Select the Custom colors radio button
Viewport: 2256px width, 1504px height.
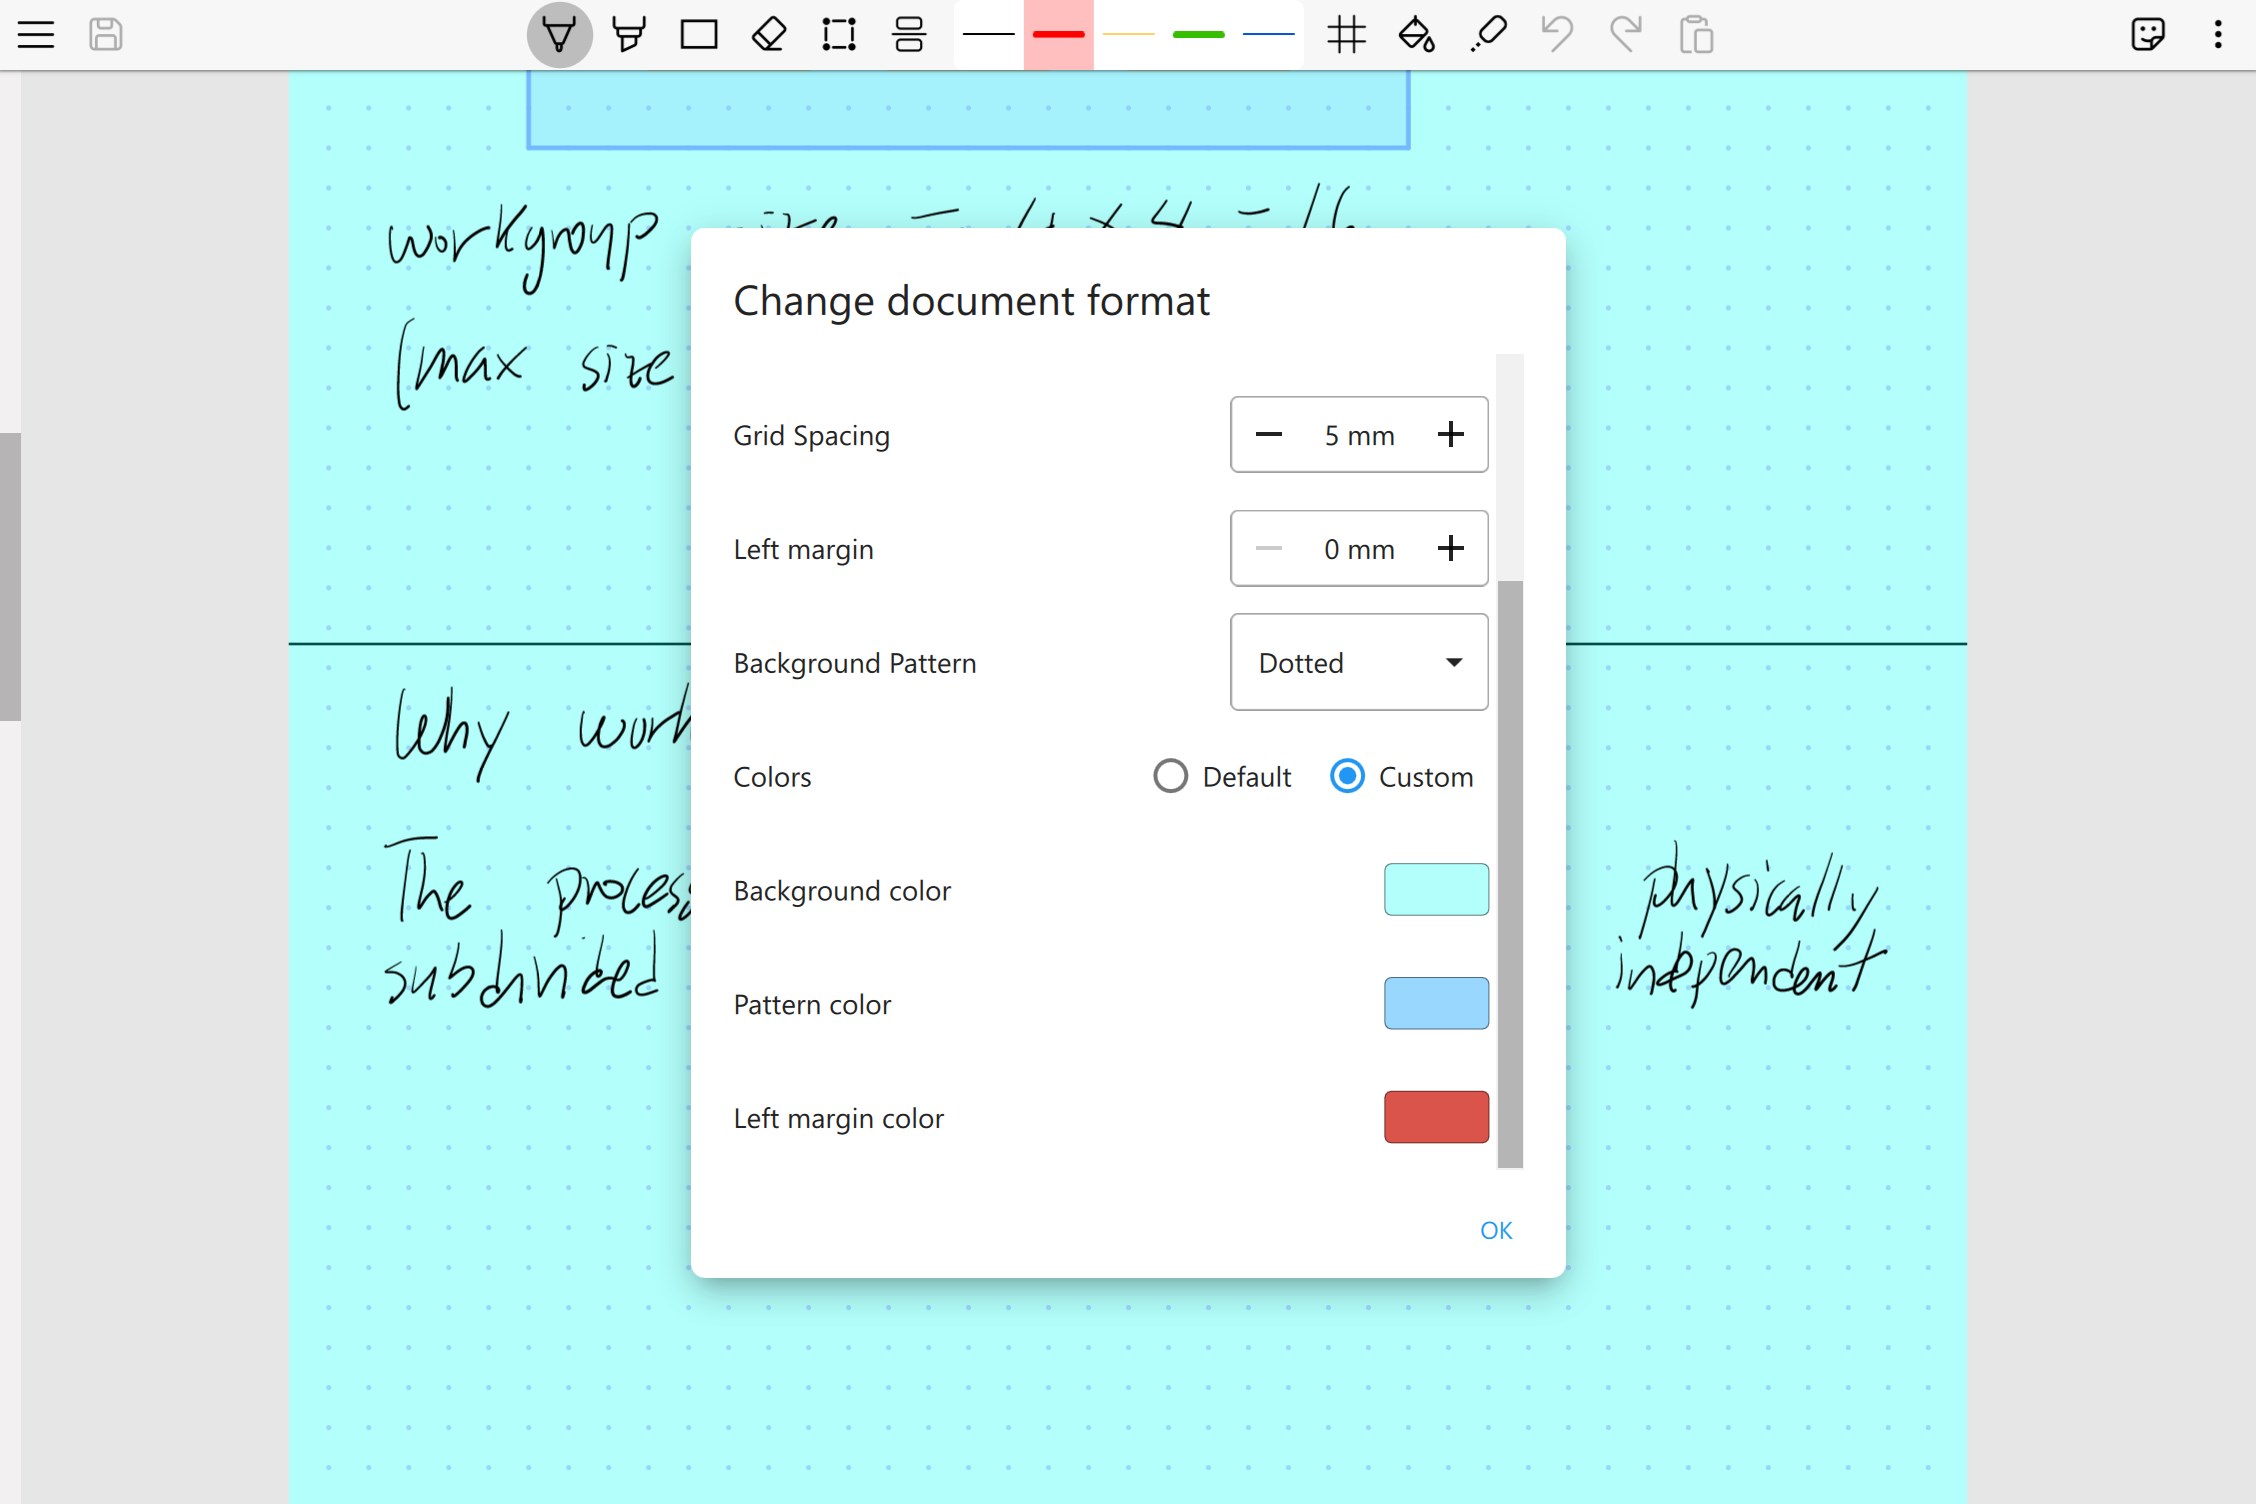tap(1348, 776)
